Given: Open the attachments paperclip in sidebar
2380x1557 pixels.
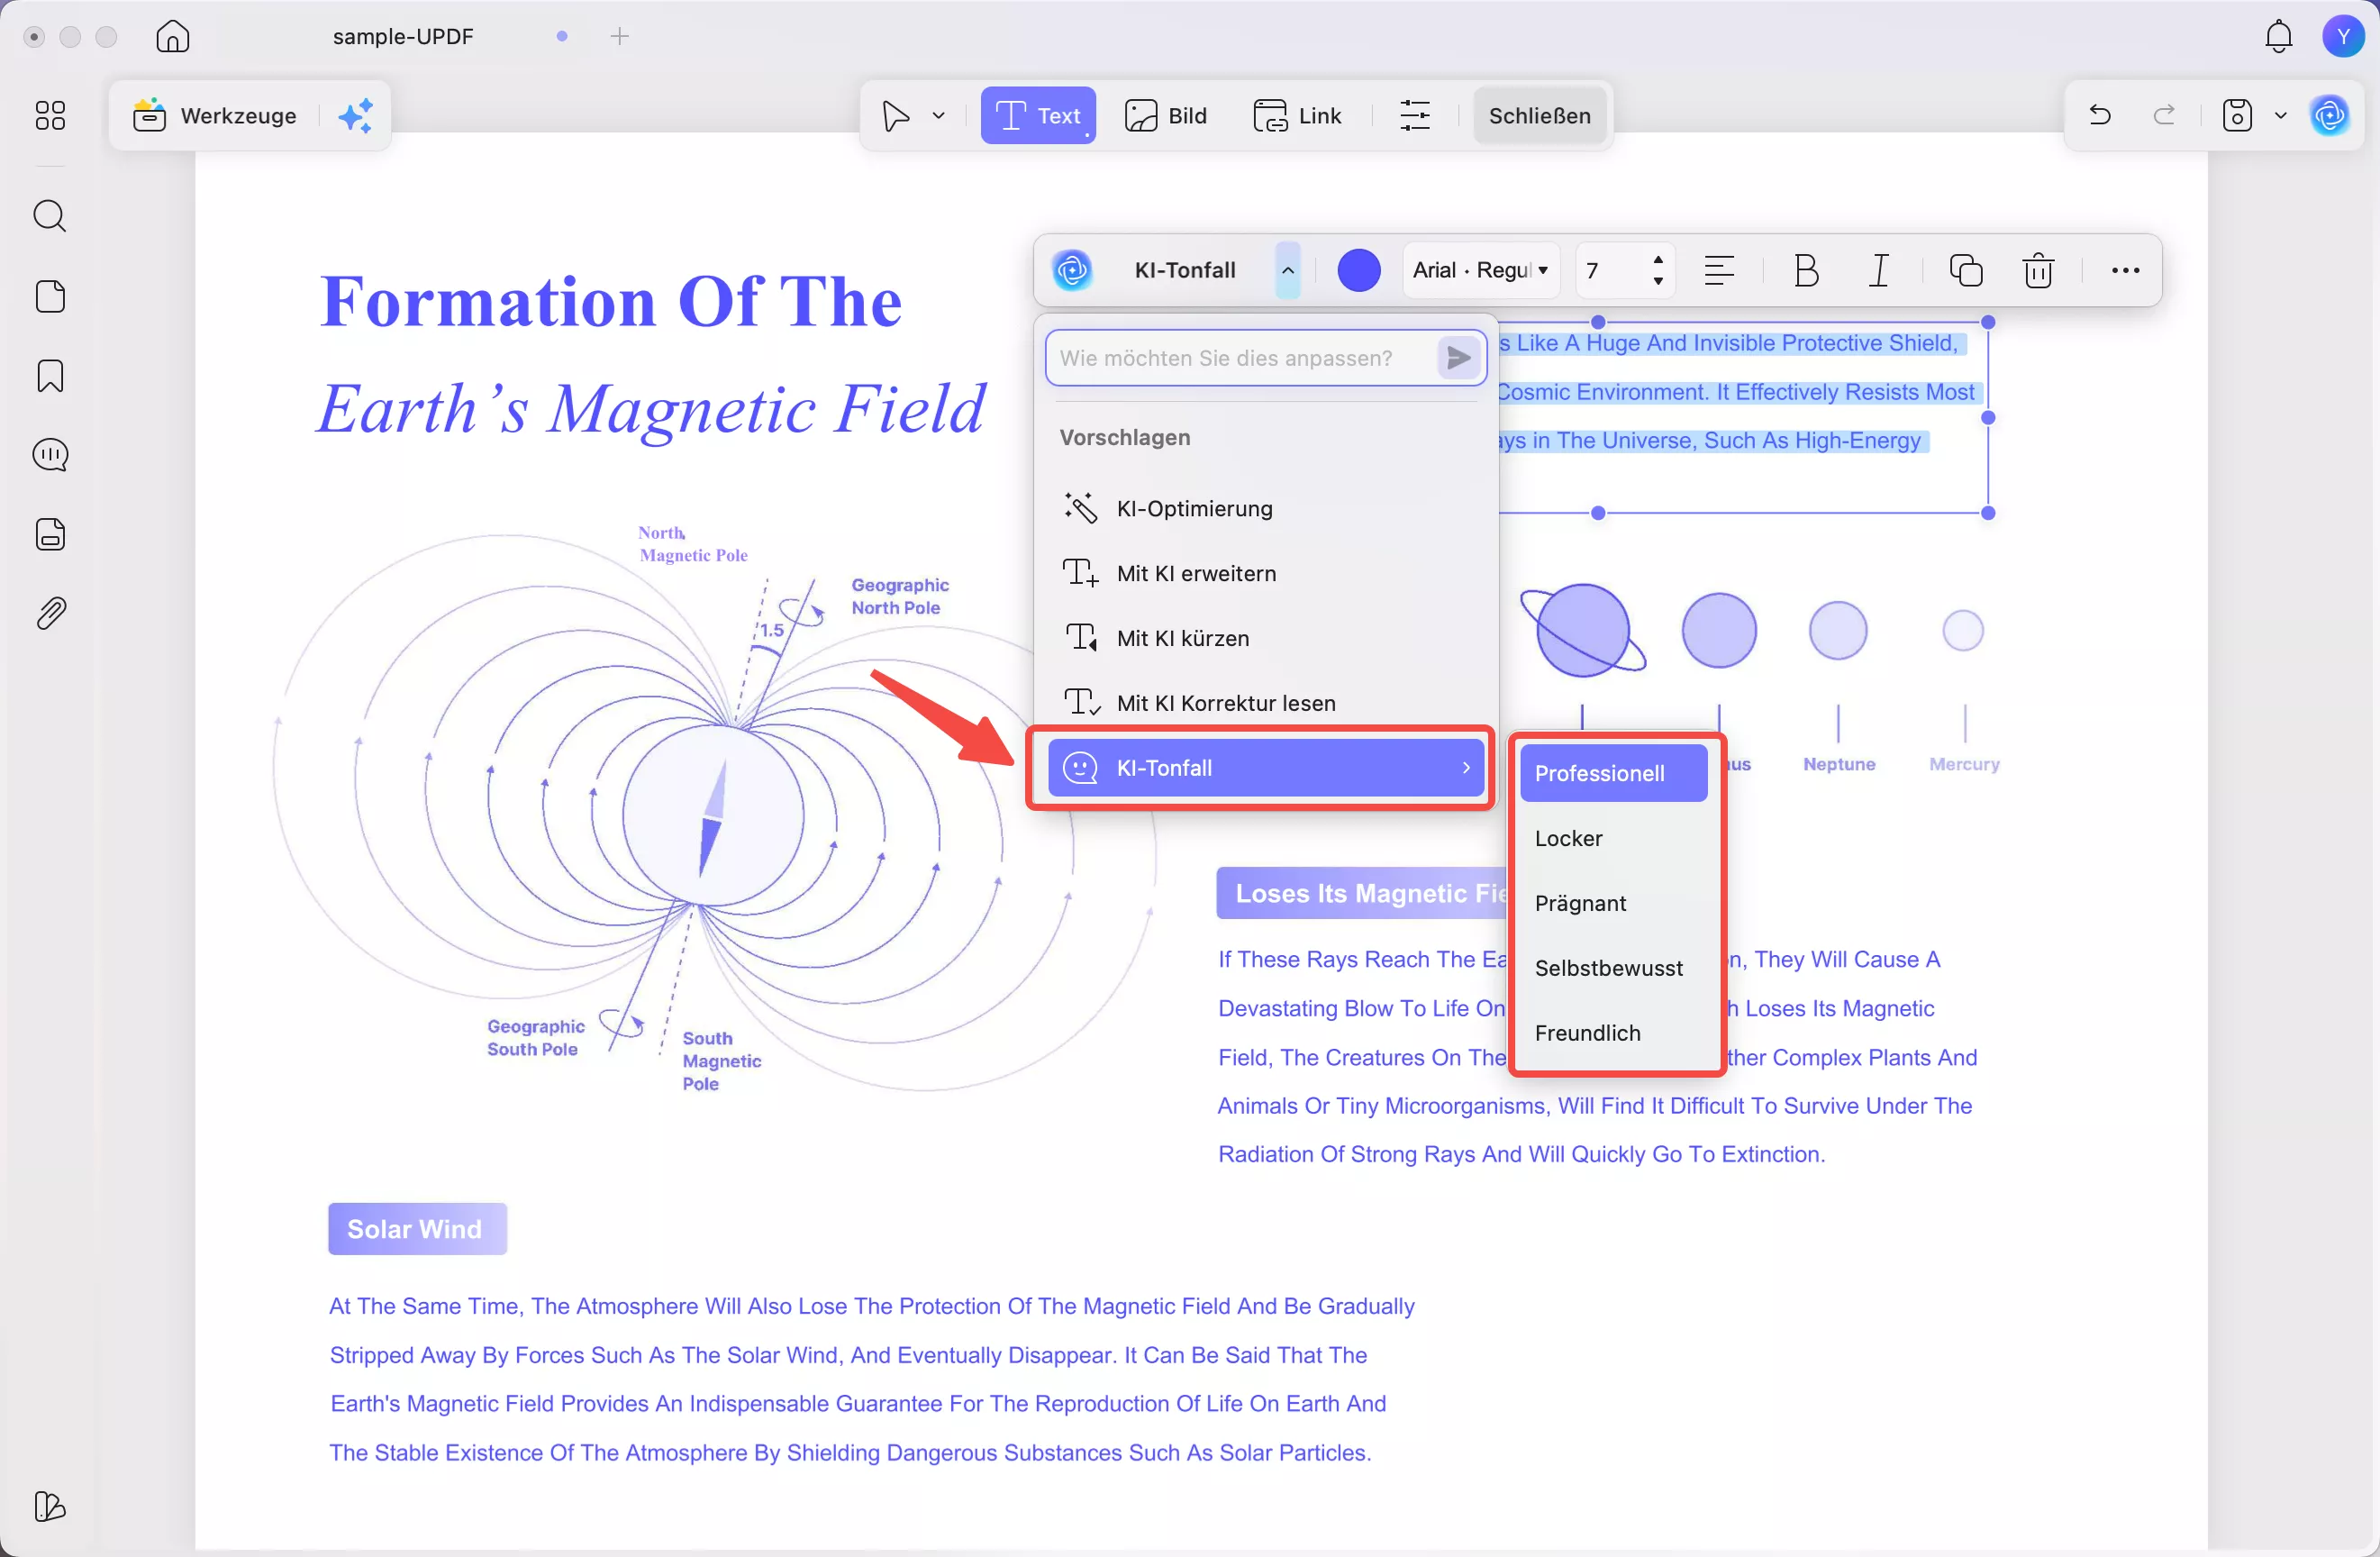Looking at the screenshot, I should [x=50, y=613].
